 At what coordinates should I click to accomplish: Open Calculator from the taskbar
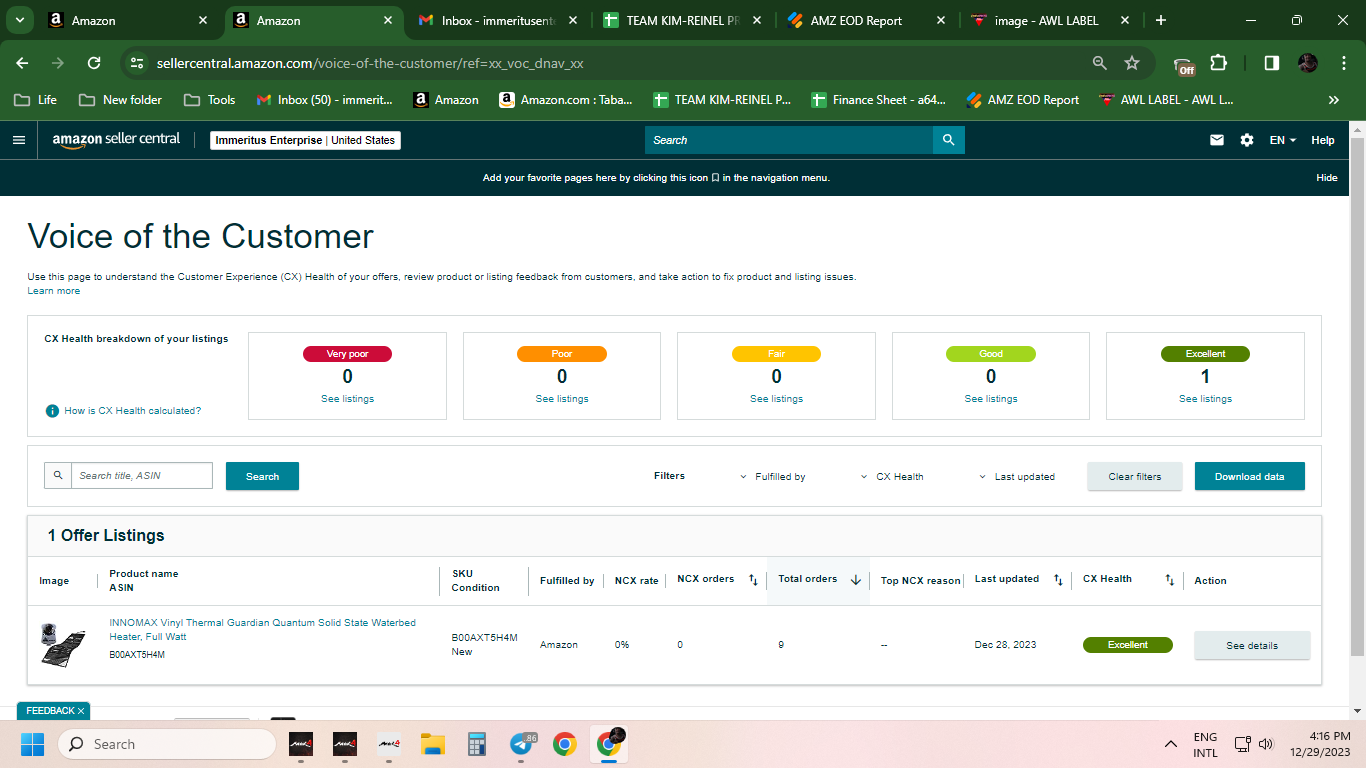click(x=476, y=744)
